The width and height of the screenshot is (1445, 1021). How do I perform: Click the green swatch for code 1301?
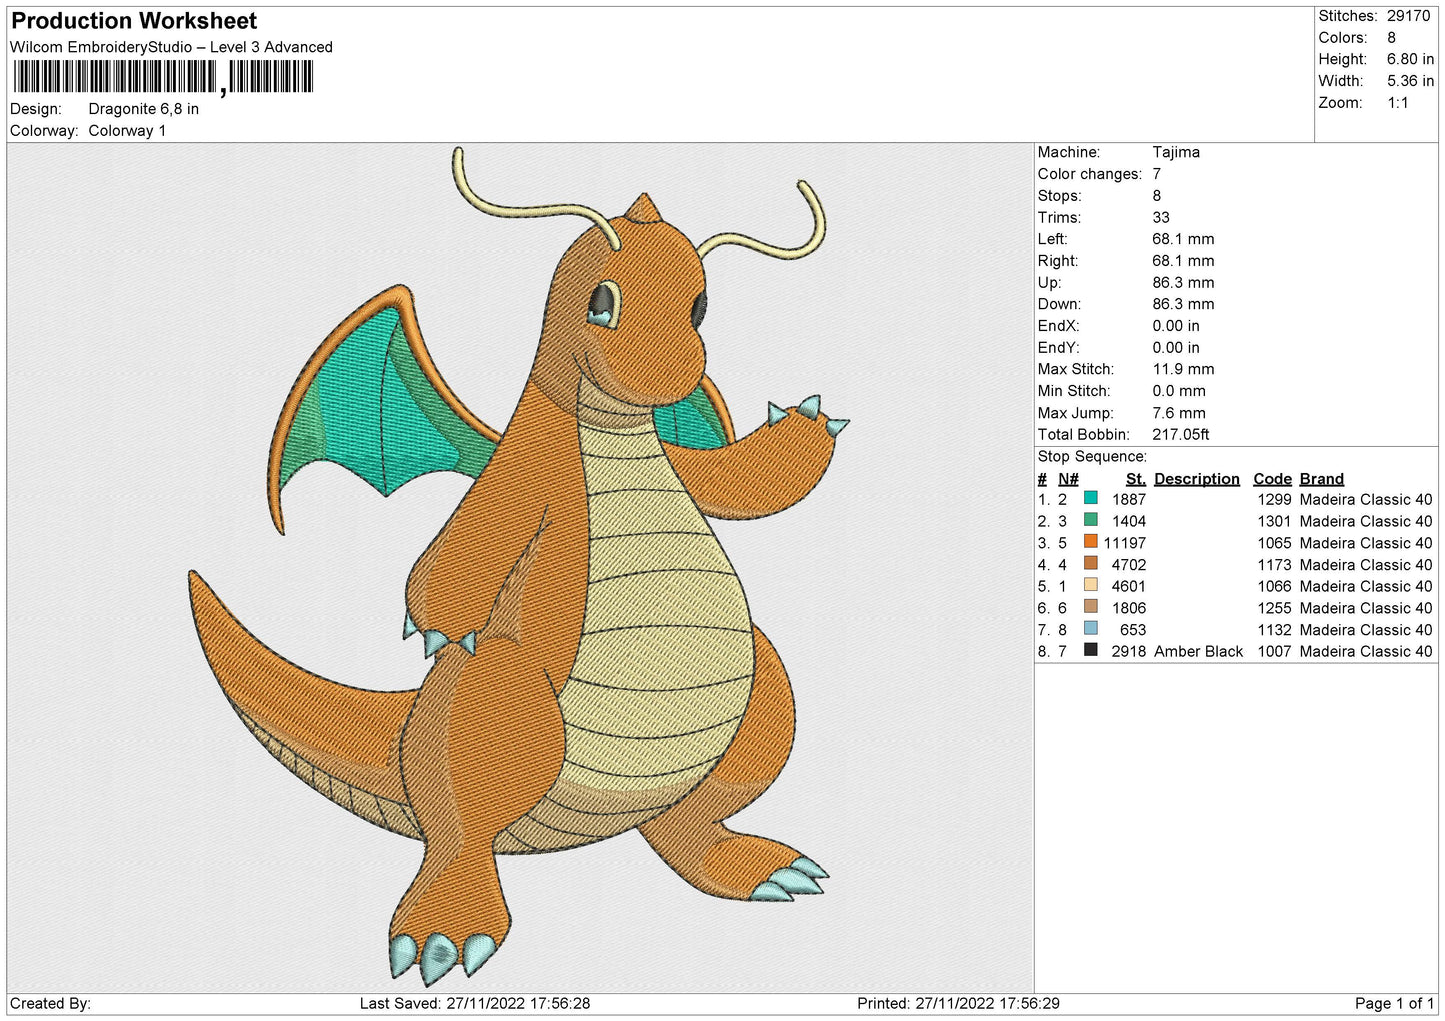click(x=1090, y=520)
